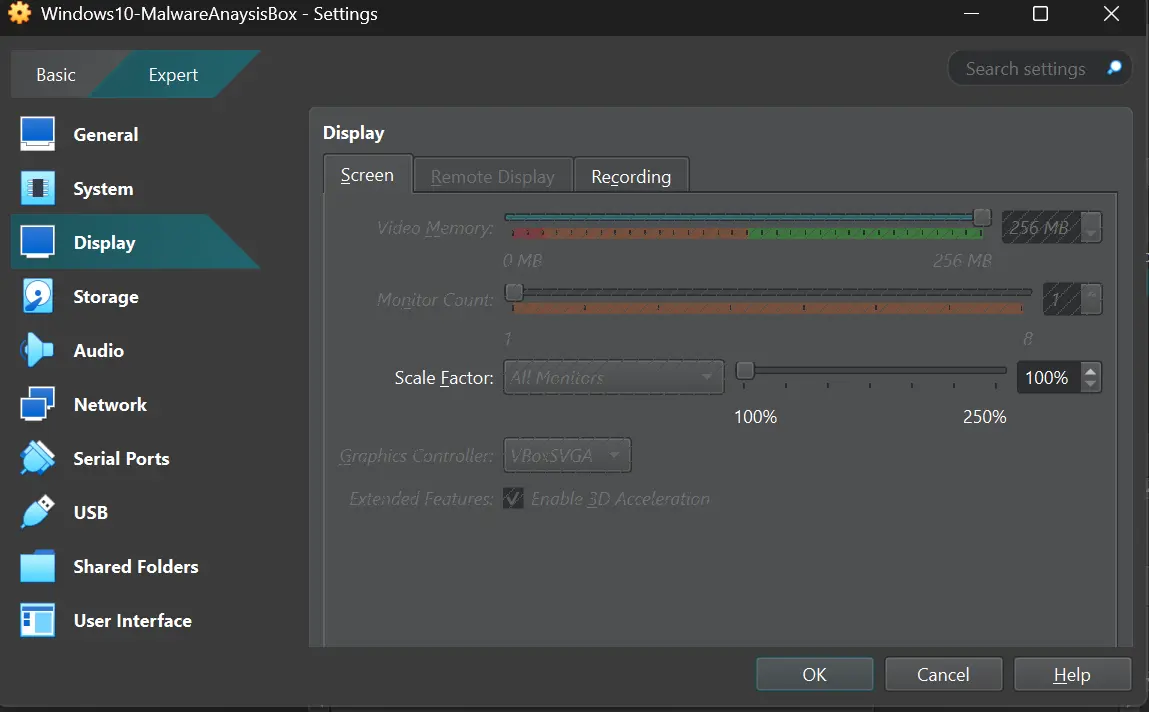Screen dimensions: 1149x712
Task: Open the Graphics Controller VBoxSVGA dropdown
Action: tap(567, 456)
